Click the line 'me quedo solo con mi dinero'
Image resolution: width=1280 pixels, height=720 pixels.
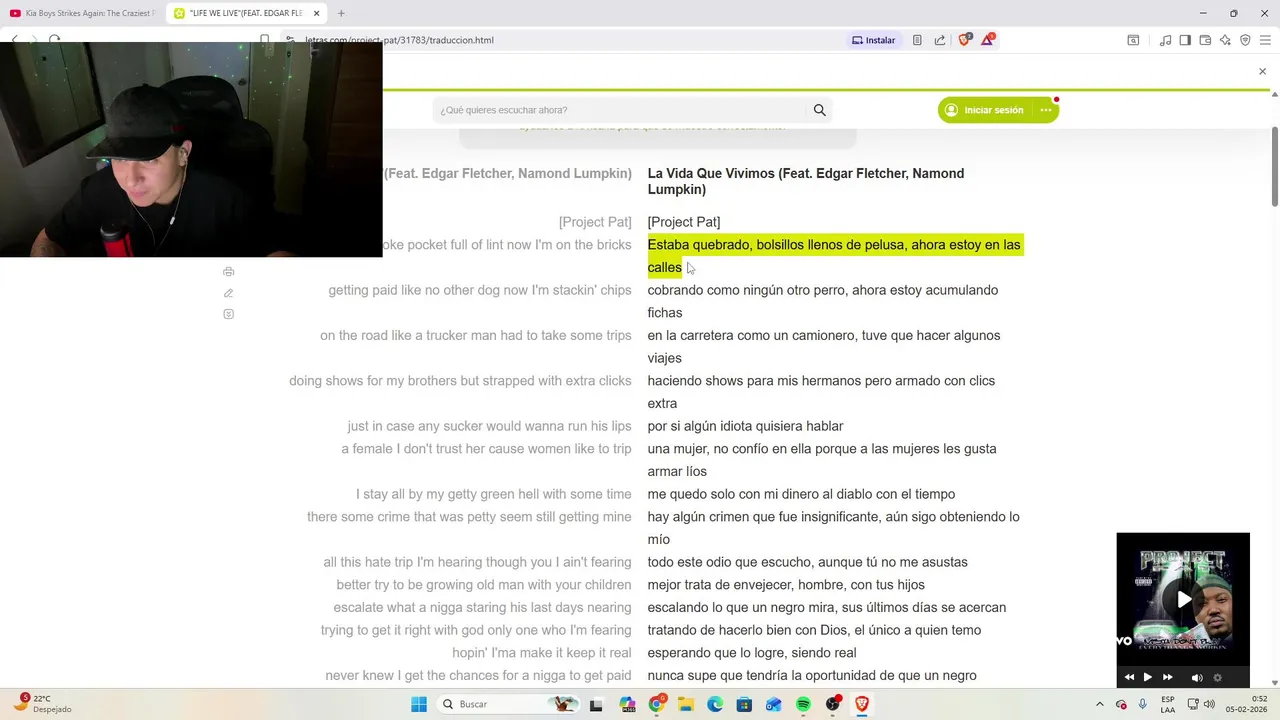coord(801,494)
